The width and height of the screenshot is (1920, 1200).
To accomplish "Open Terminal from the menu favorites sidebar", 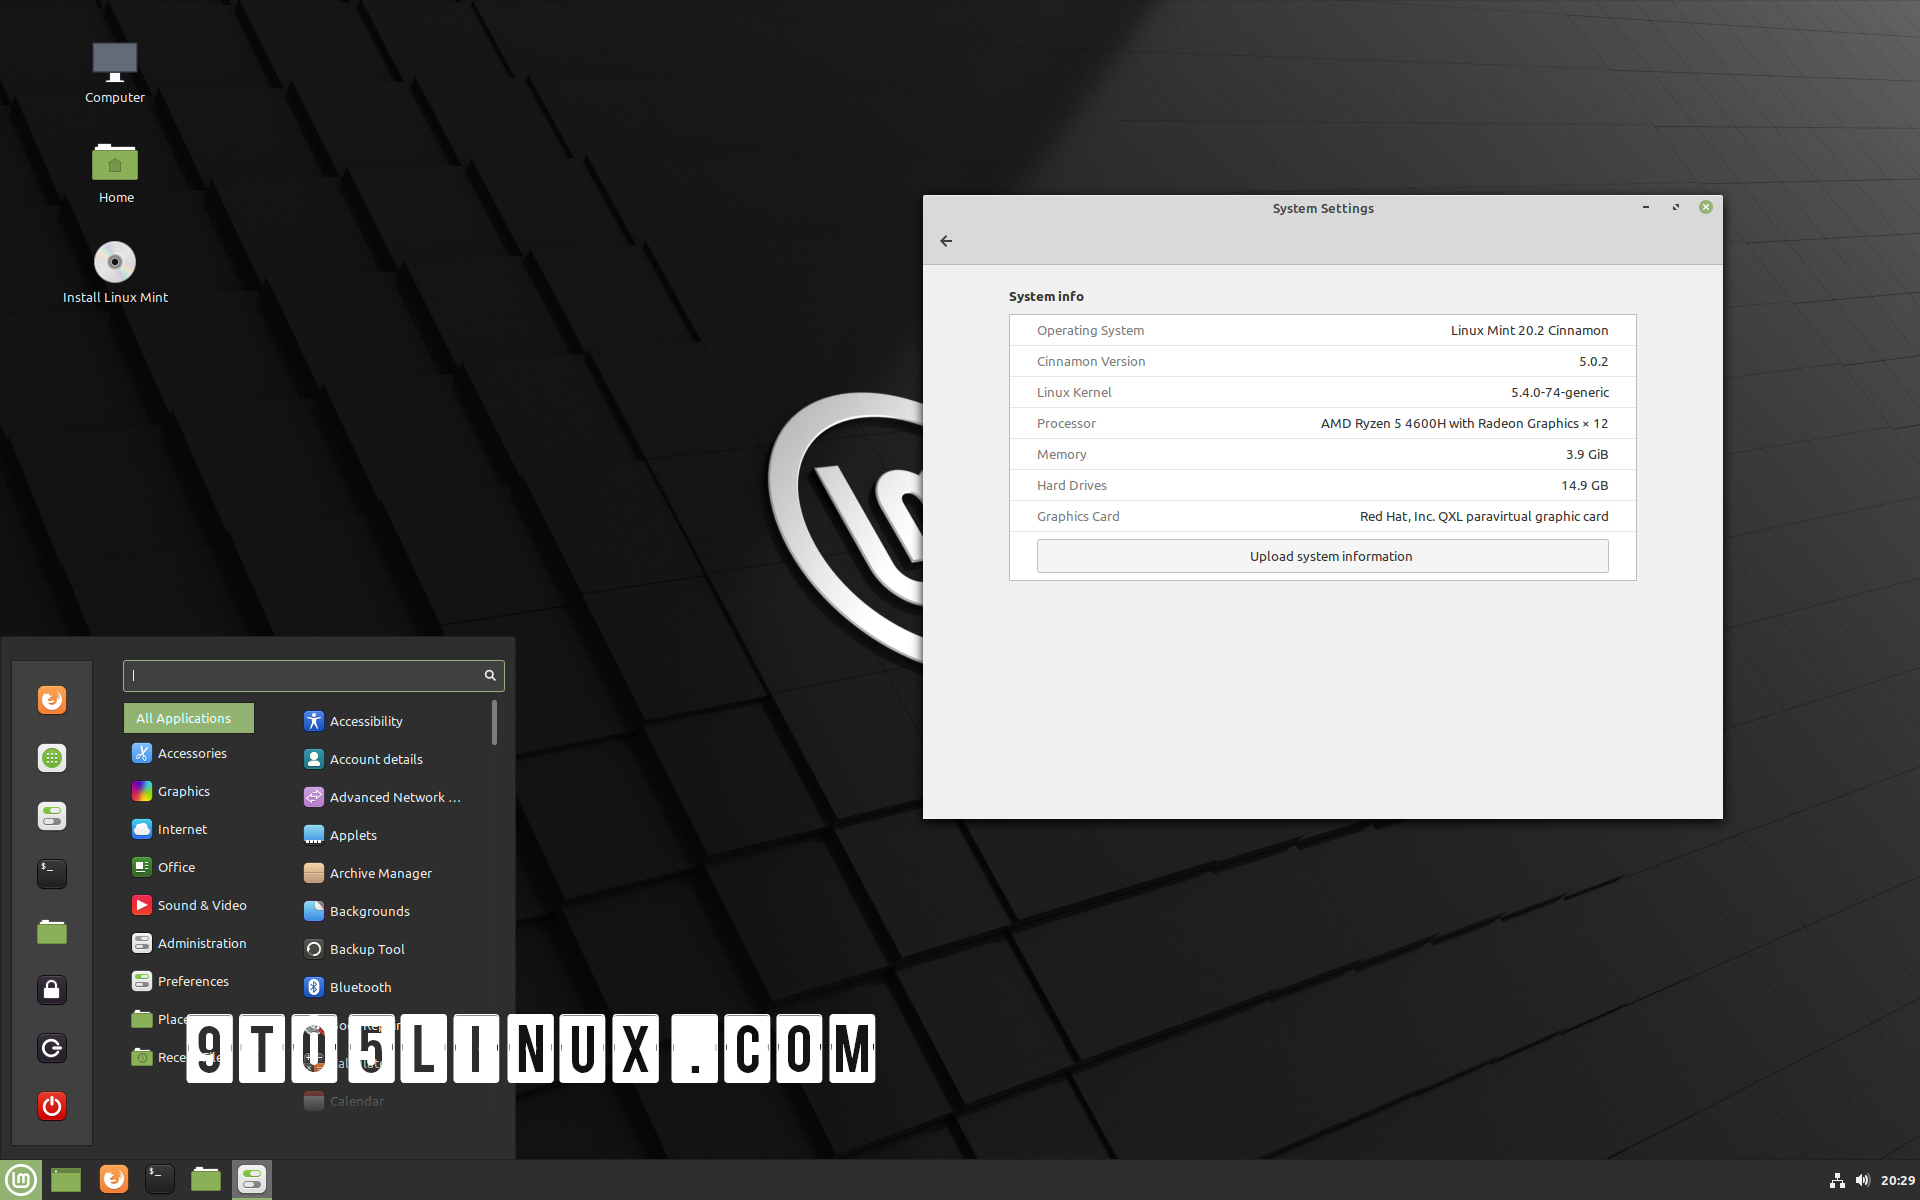I will point(51,873).
